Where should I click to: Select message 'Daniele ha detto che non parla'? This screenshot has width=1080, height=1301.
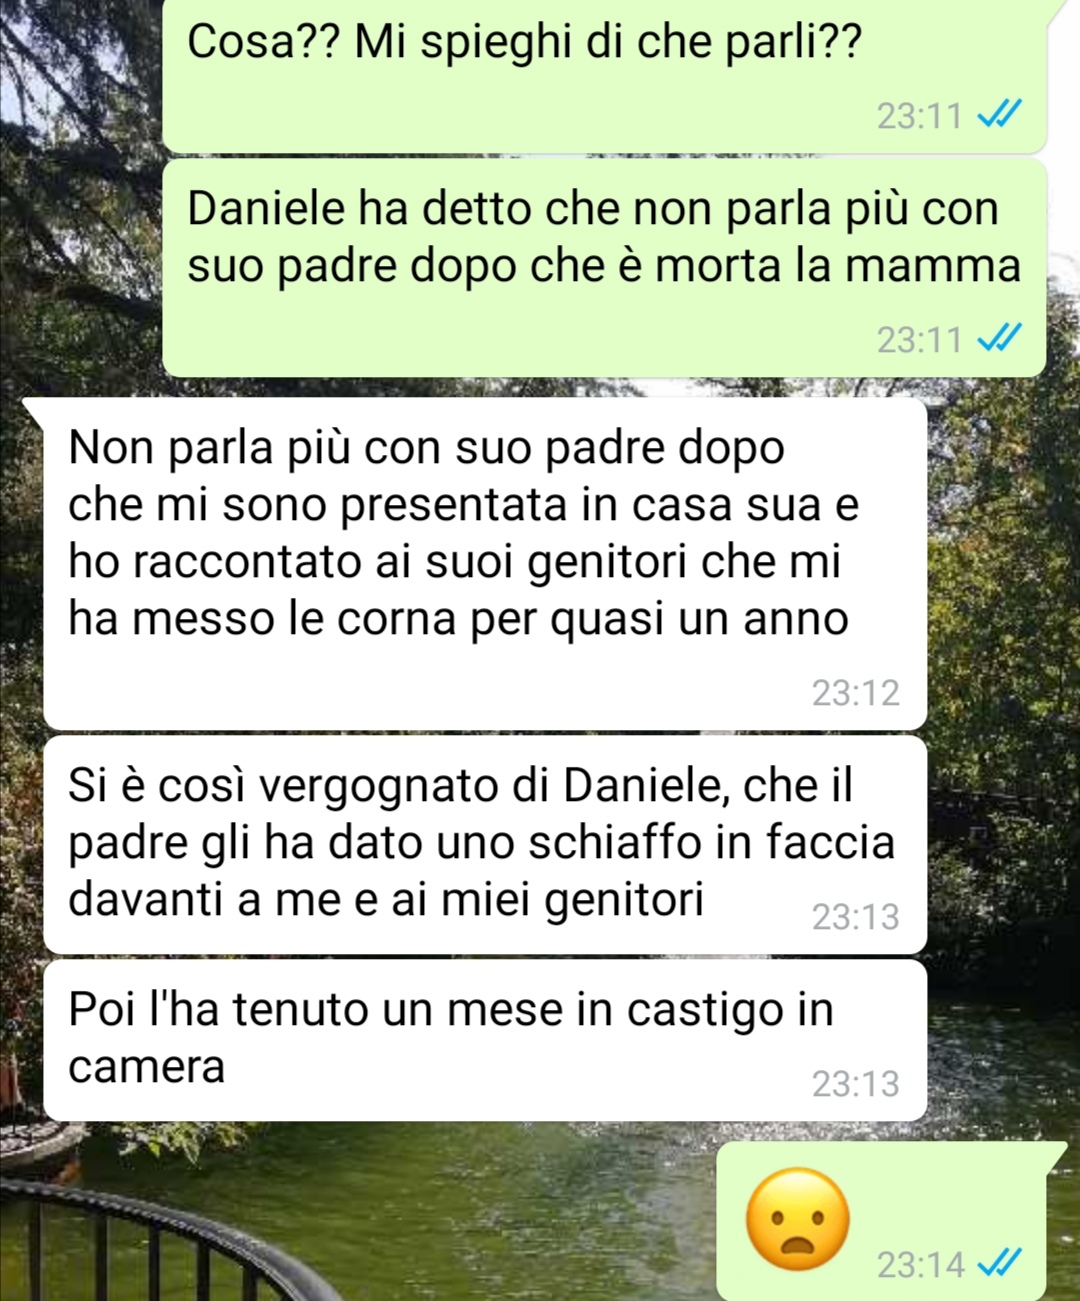[604, 268]
